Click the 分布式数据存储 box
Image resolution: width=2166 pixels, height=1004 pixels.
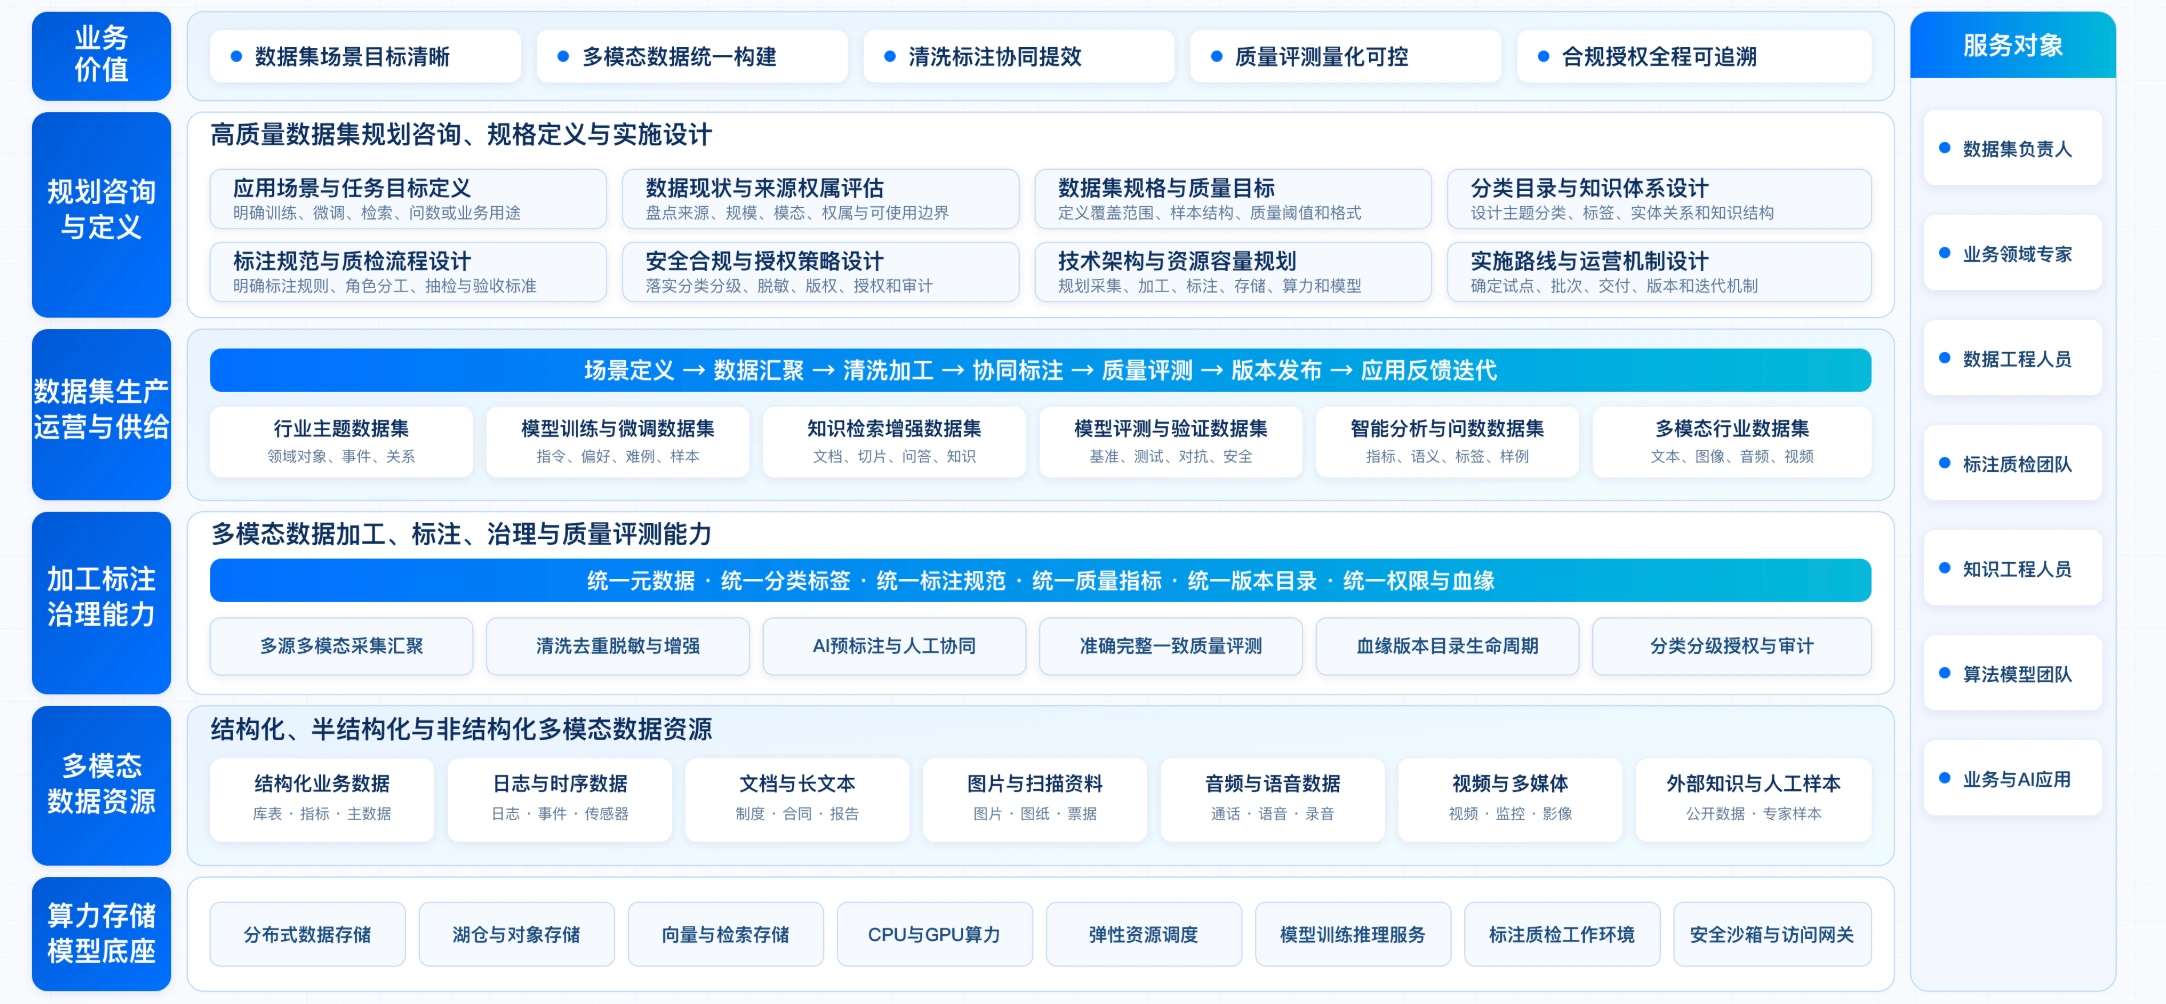pyautogui.click(x=308, y=934)
